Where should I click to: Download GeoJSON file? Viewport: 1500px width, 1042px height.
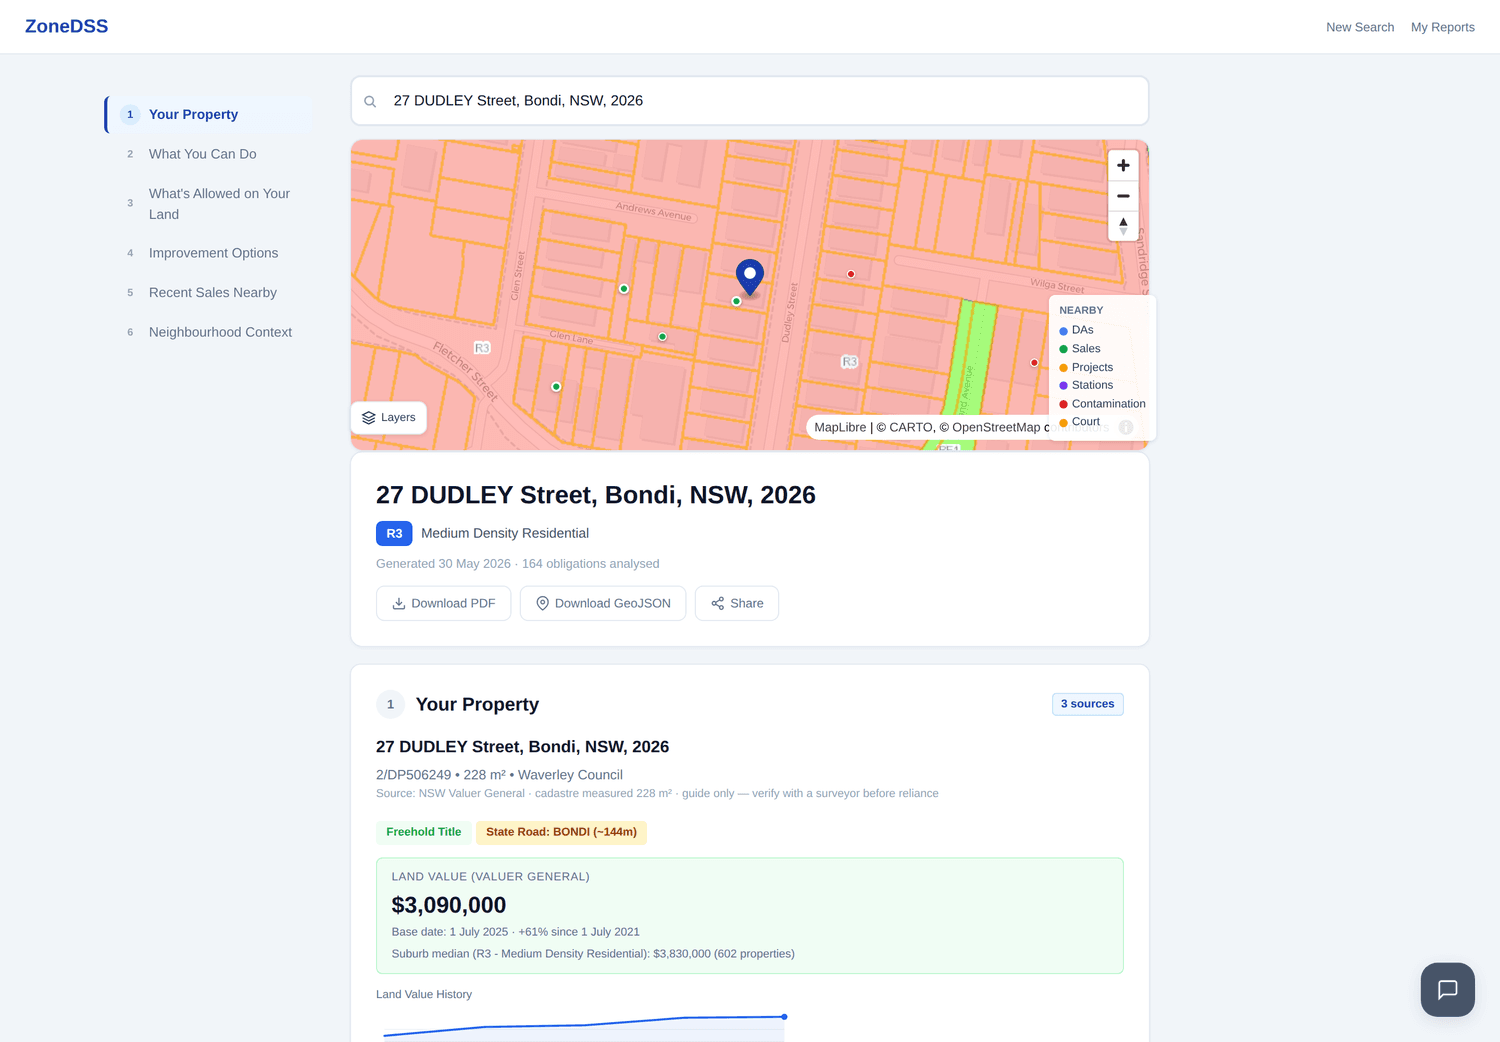603,603
